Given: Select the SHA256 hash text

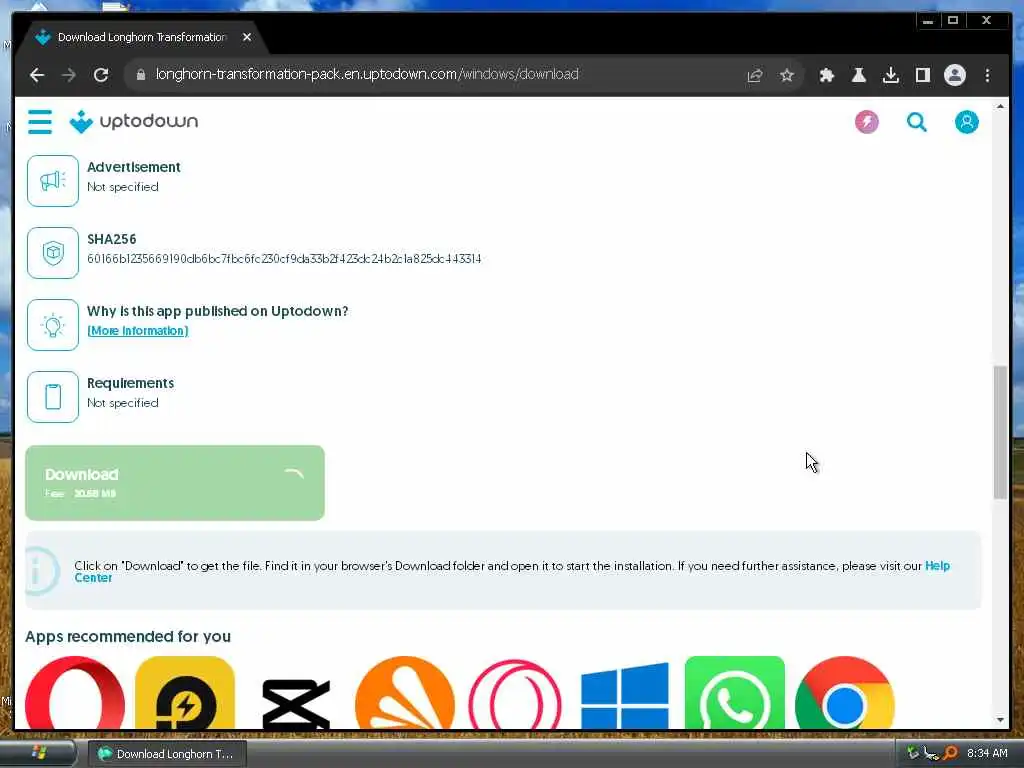Looking at the screenshot, I should click(x=284, y=259).
